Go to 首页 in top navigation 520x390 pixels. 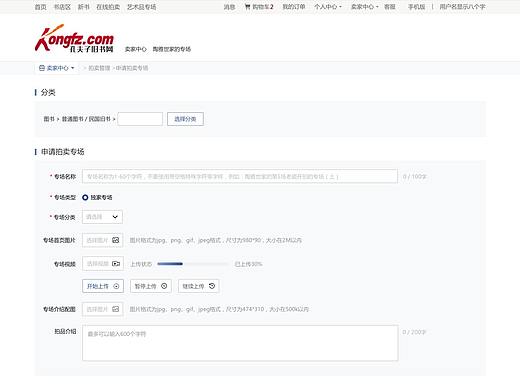41,7
